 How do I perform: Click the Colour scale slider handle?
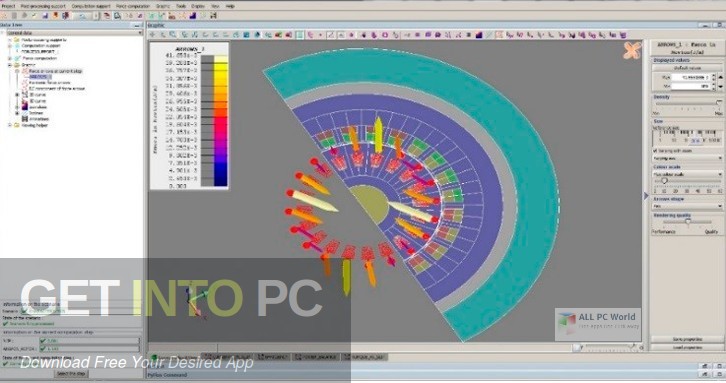click(x=664, y=182)
